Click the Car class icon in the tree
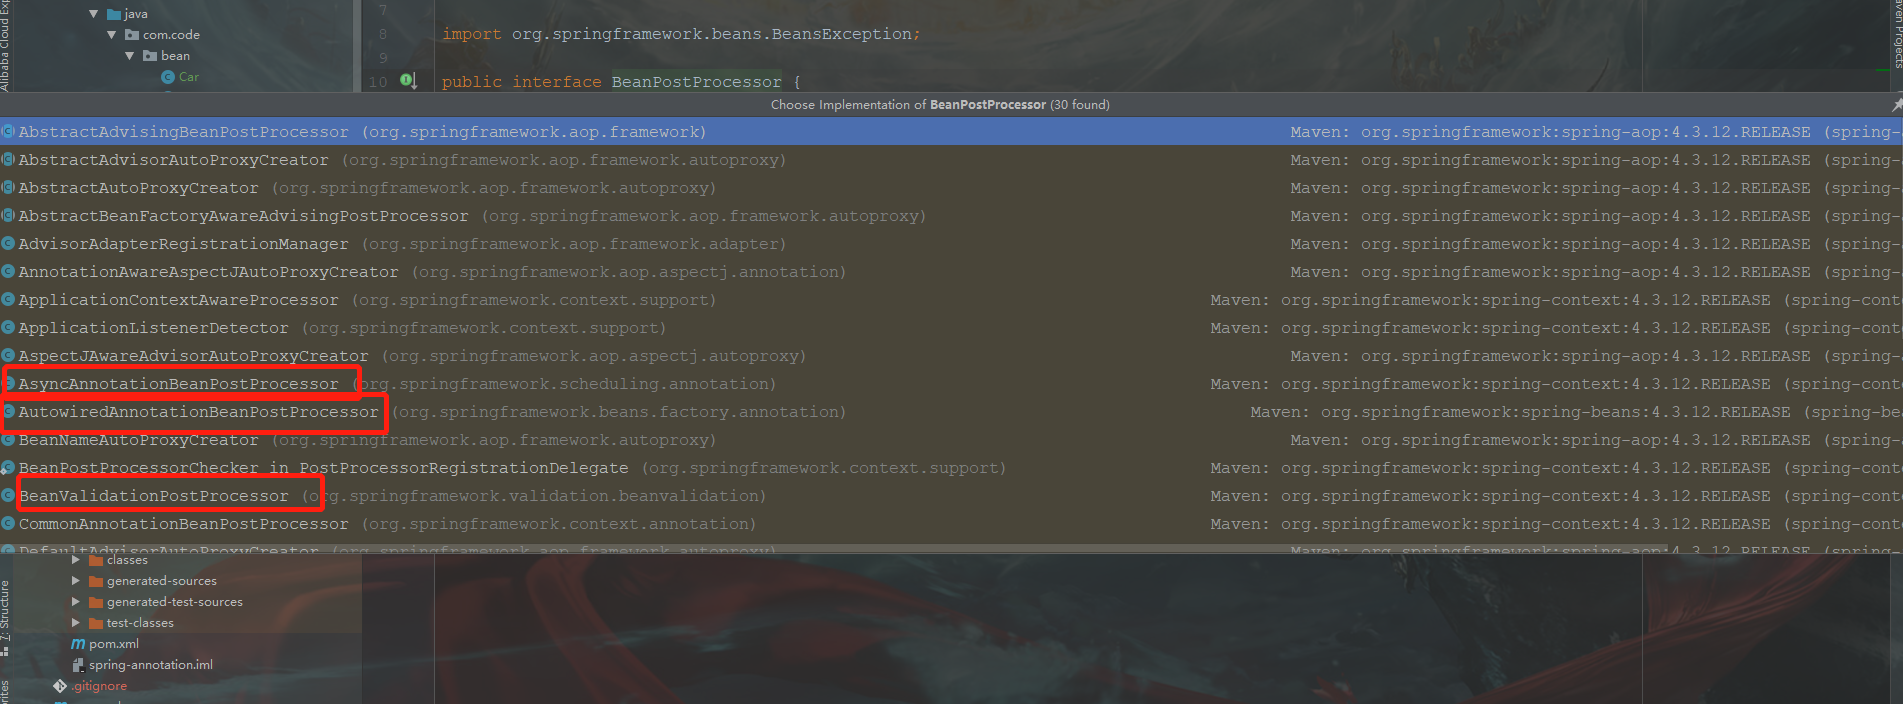This screenshot has width=1903, height=704. tap(168, 77)
